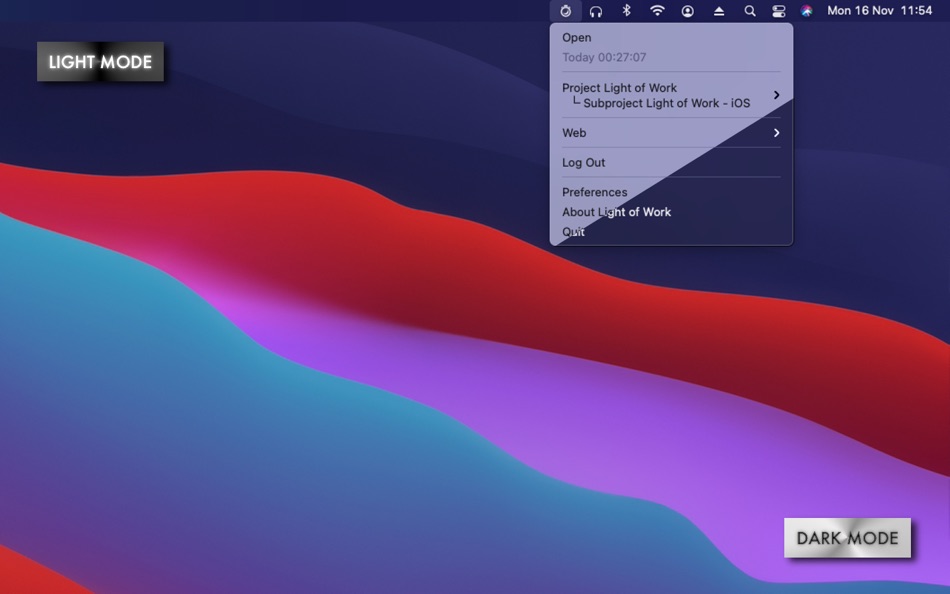Expand the Web submenu chevron
This screenshot has height=594, width=950.
coord(776,133)
